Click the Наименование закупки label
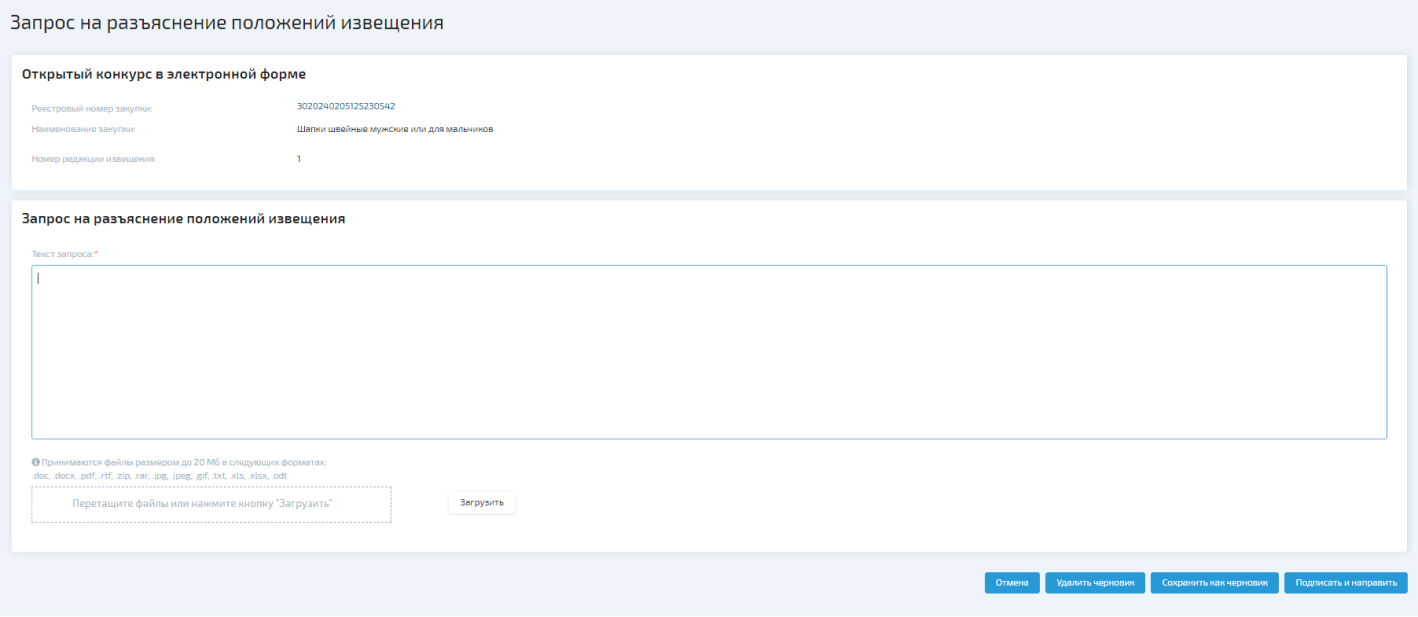Image resolution: width=1418 pixels, height=617 pixels. pyautogui.click(x=83, y=129)
